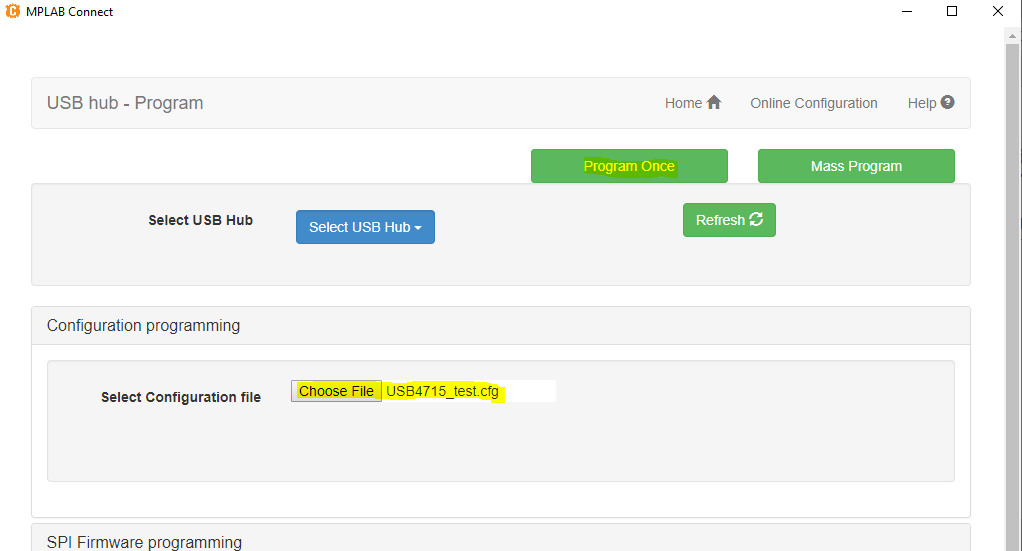Click the MPLAB Connect app logo icon
Viewport: 1022px width, 551px height.
pos(12,11)
